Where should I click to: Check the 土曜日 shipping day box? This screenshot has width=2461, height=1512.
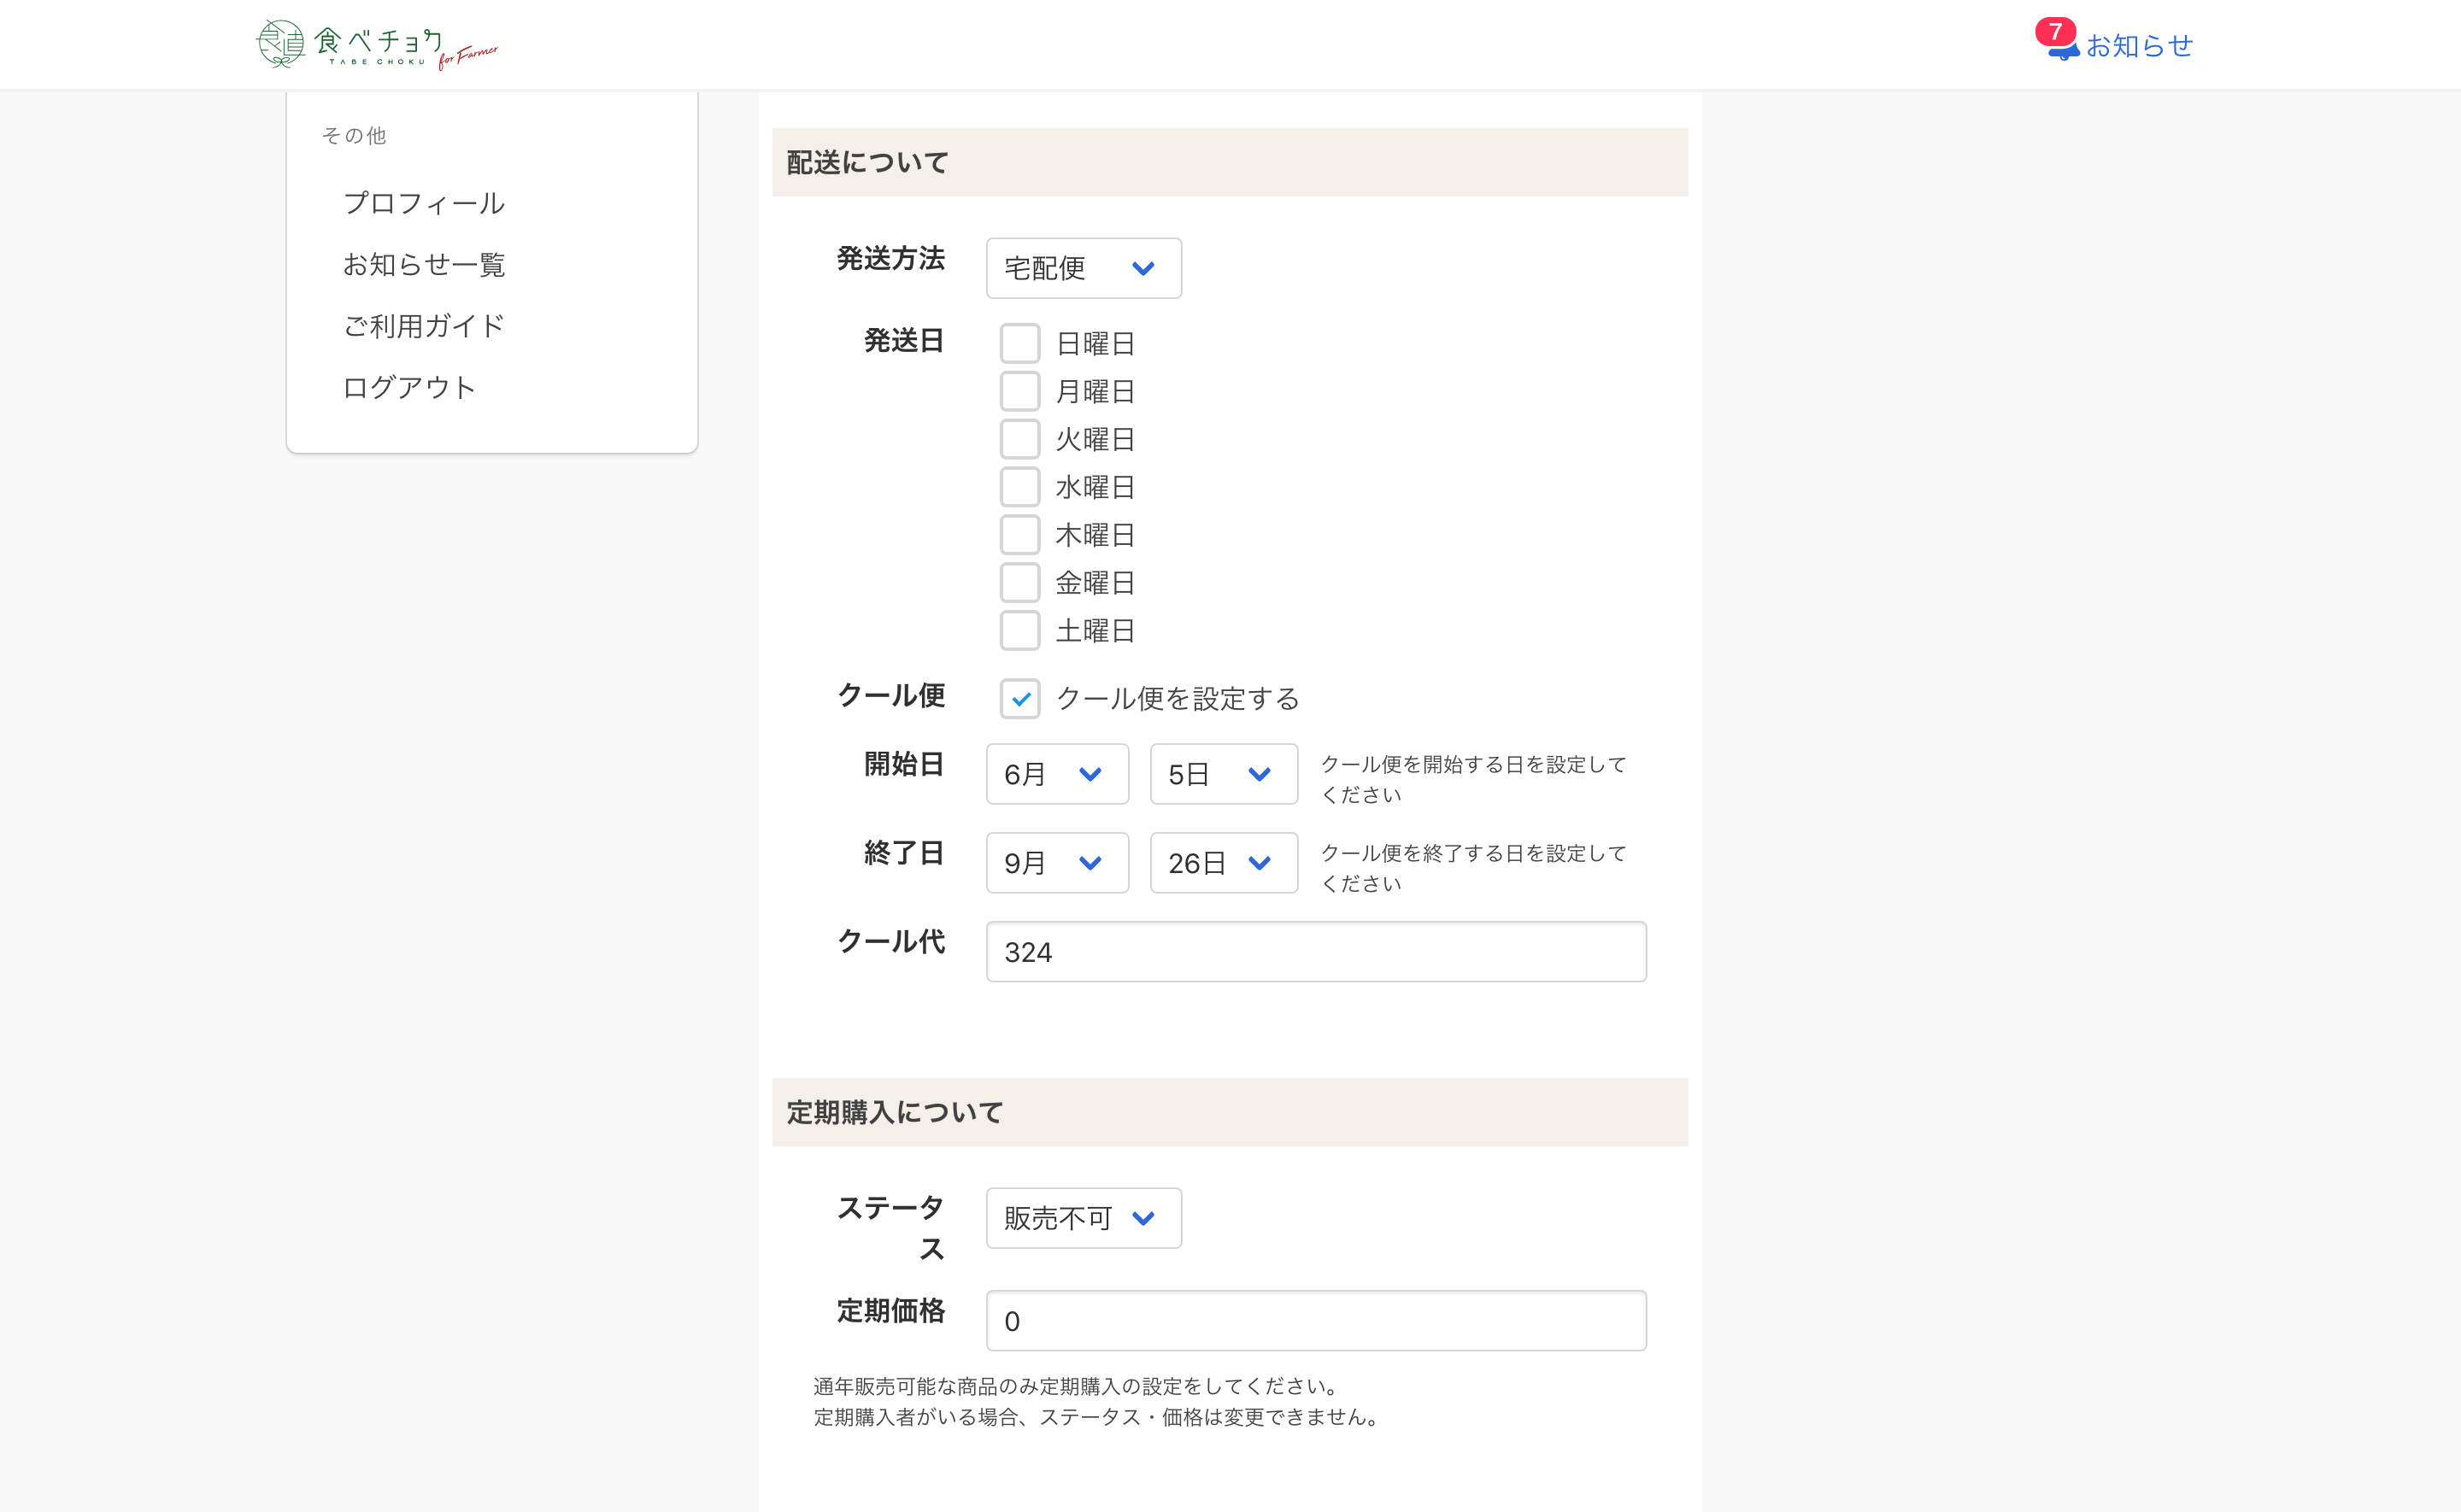coord(1020,630)
